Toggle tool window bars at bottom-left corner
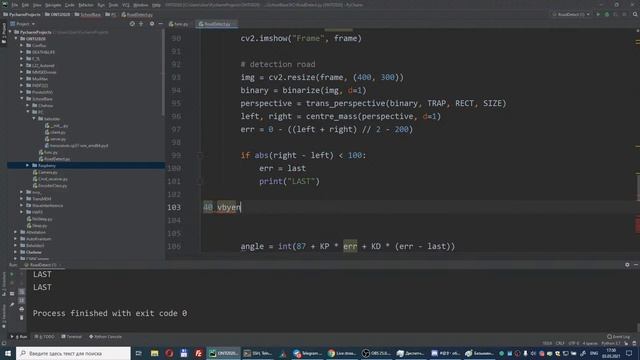 [4, 344]
